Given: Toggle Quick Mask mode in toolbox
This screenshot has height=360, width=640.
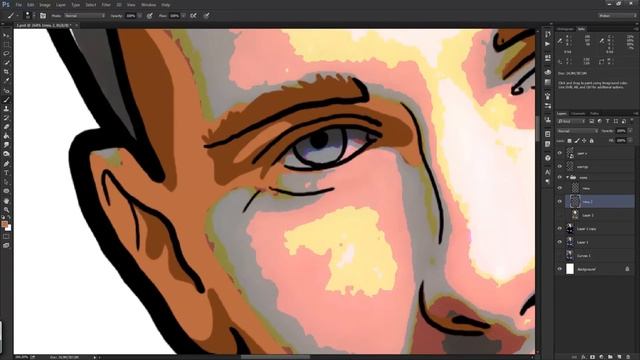Looking at the screenshot, I should pos(6,237).
